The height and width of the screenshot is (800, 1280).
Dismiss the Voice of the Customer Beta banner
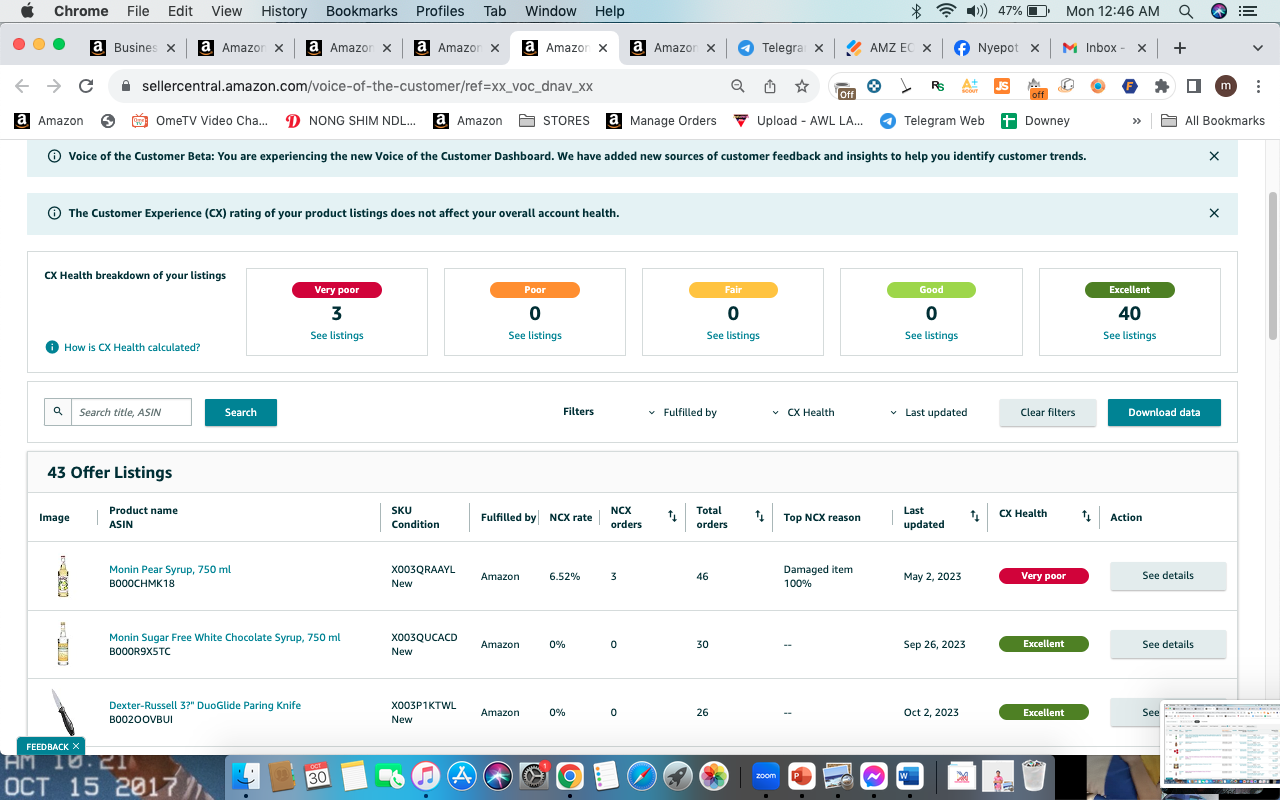point(1214,156)
